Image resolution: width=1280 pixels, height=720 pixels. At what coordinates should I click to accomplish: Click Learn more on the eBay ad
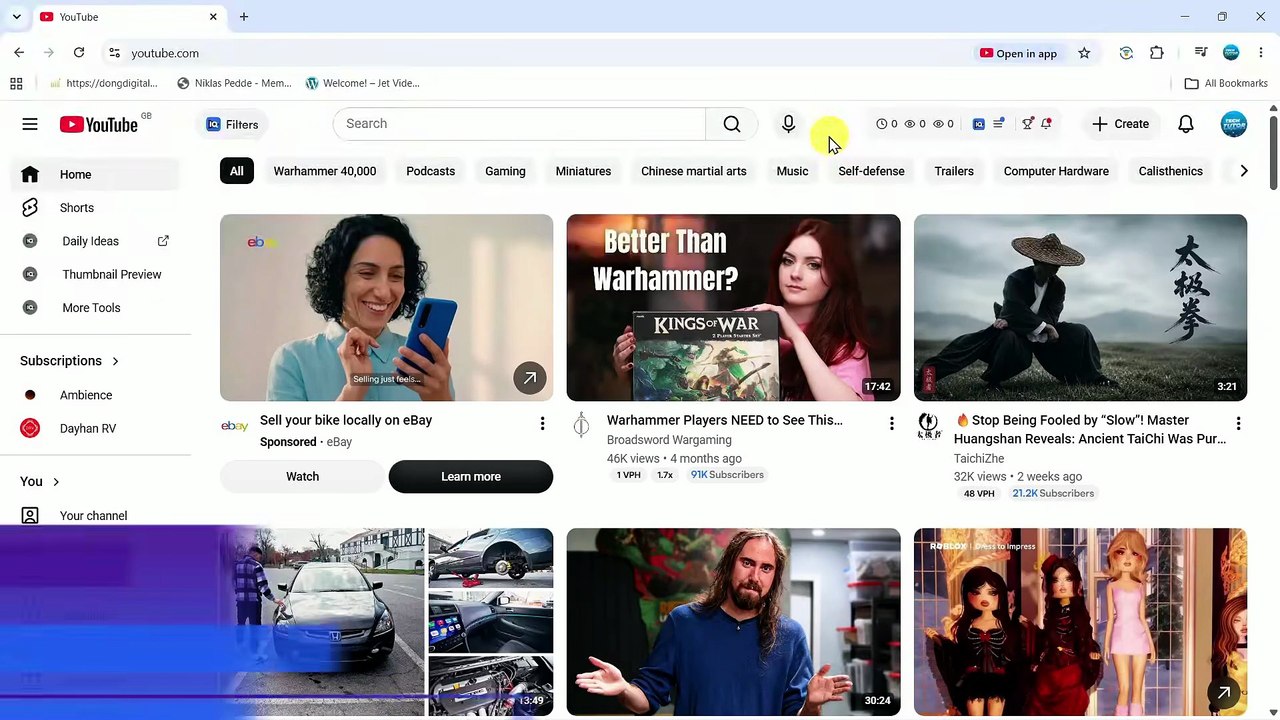[x=471, y=477]
